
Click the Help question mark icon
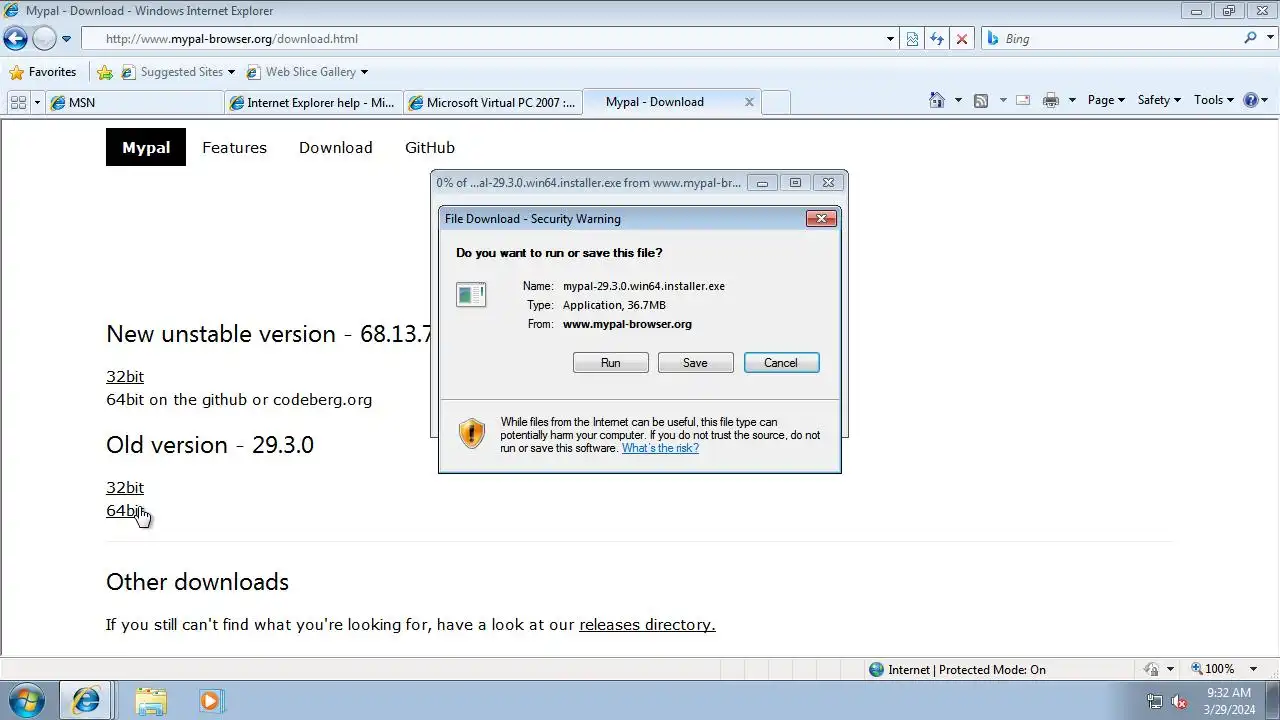pyautogui.click(x=1251, y=100)
